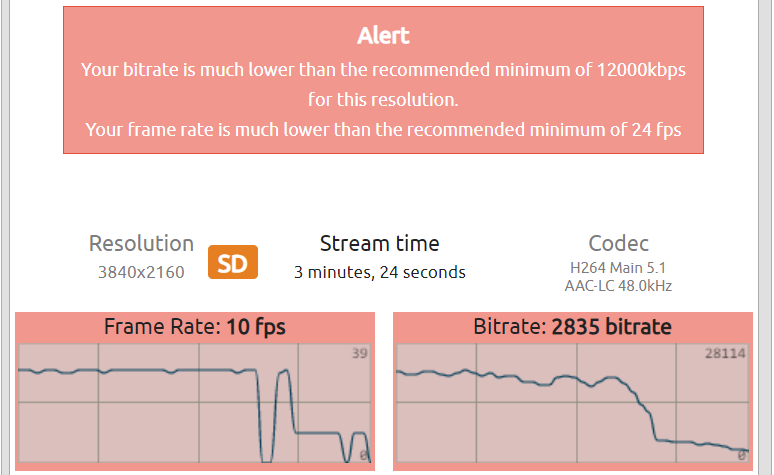Click the 3 minutes, 24 seconds value
The image size is (774, 475).
[x=379, y=271]
